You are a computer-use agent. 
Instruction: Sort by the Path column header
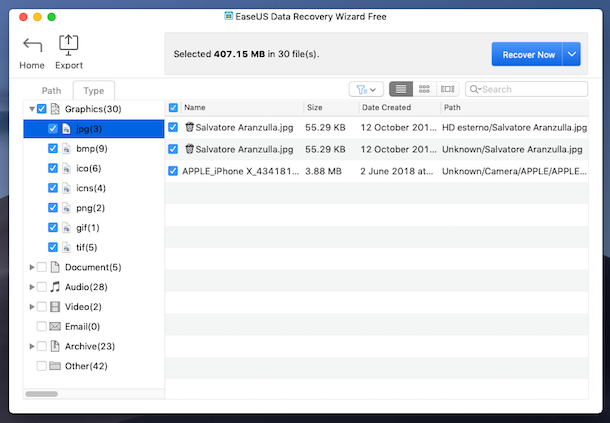point(514,108)
